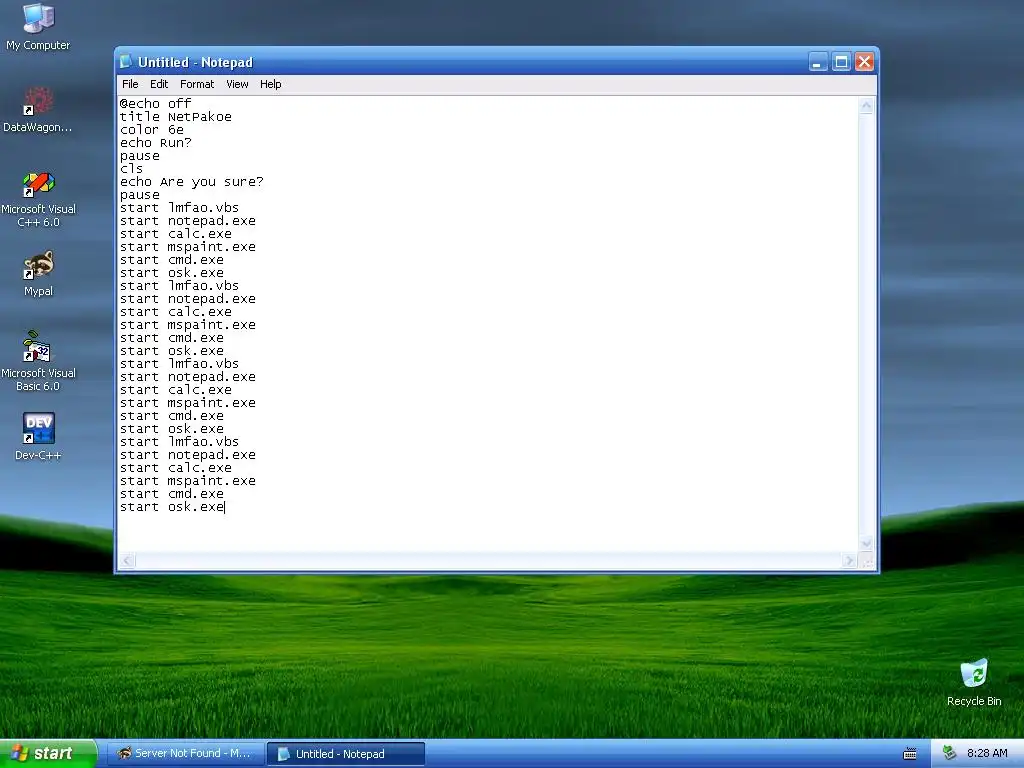The image size is (1024, 768).
Task: Minimize the Notepad window
Action: pos(818,62)
